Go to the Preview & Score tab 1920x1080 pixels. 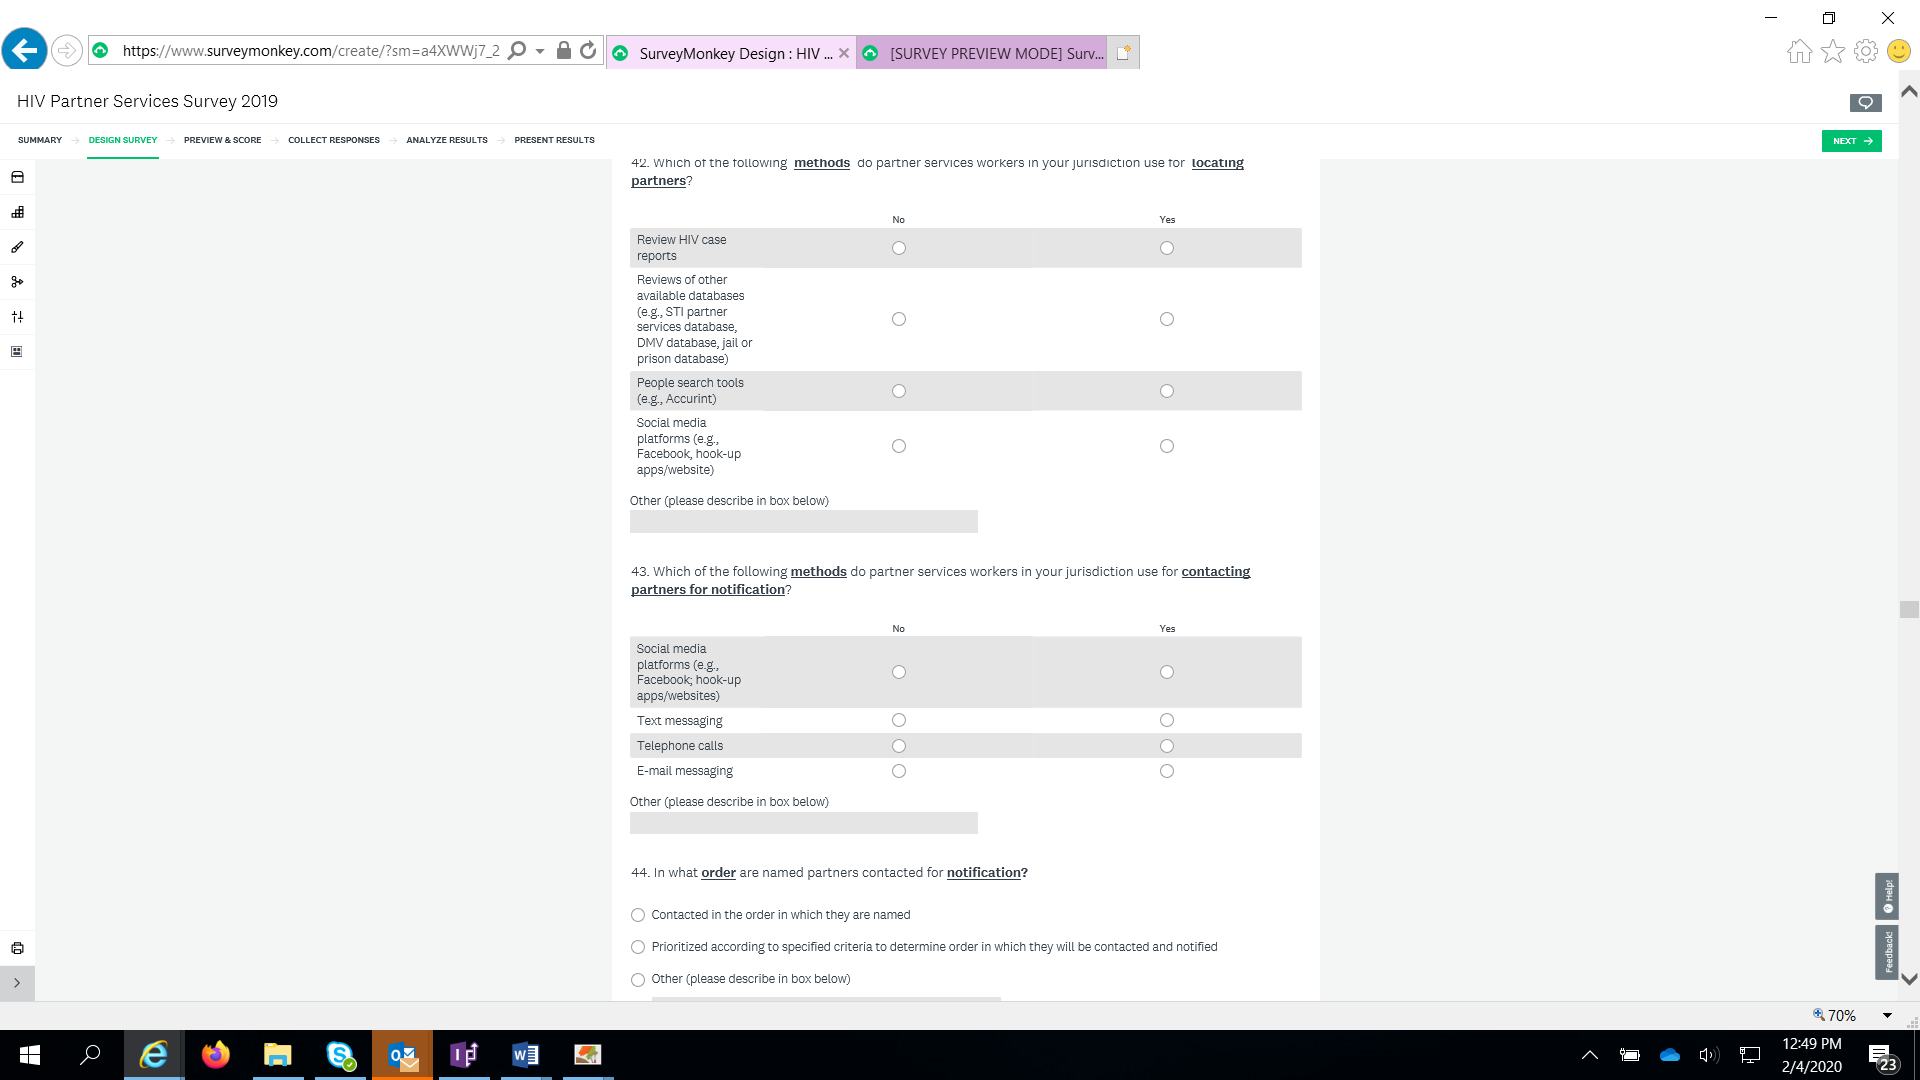click(x=222, y=140)
